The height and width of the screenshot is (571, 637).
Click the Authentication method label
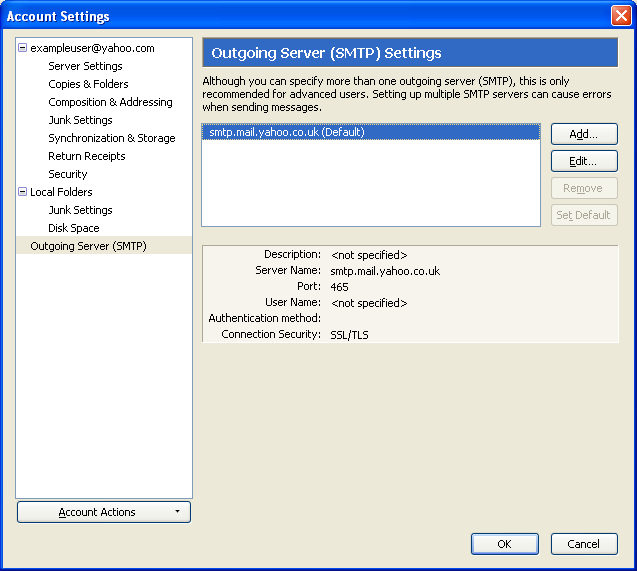point(264,318)
